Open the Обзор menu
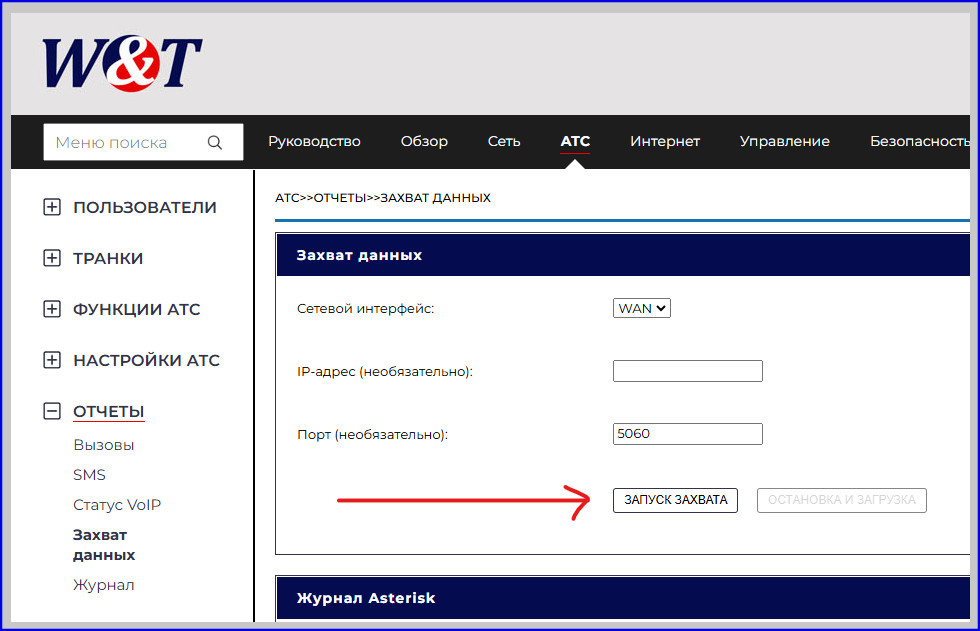This screenshot has height=631, width=980. coord(424,141)
